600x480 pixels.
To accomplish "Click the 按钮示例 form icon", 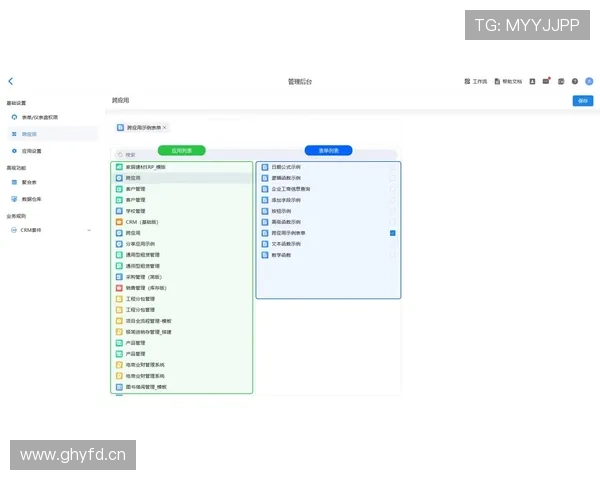I will tap(265, 211).
